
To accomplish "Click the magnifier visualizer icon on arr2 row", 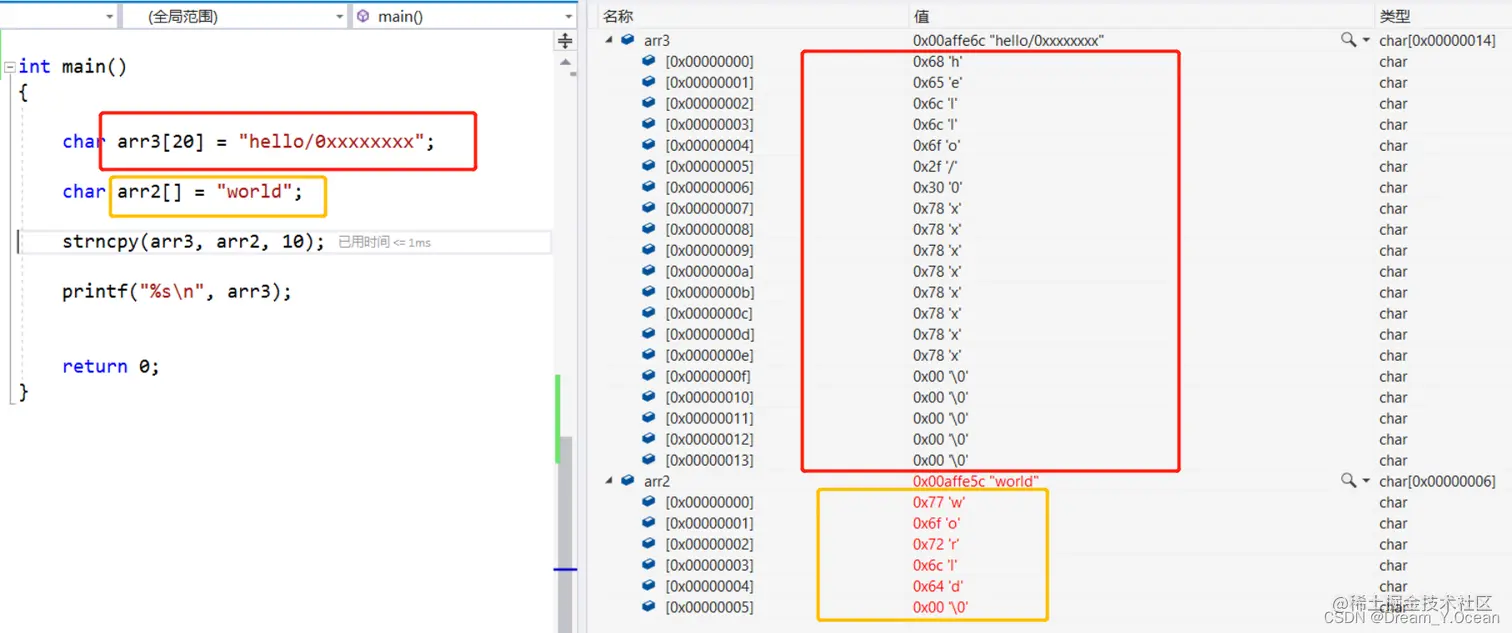I will [1349, 481].
